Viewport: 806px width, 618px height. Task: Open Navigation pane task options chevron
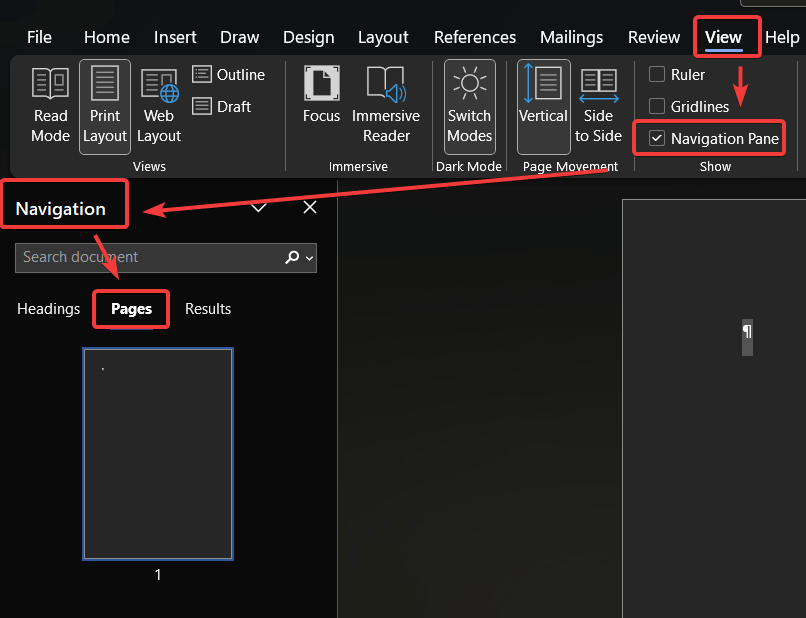coord(259,208)
